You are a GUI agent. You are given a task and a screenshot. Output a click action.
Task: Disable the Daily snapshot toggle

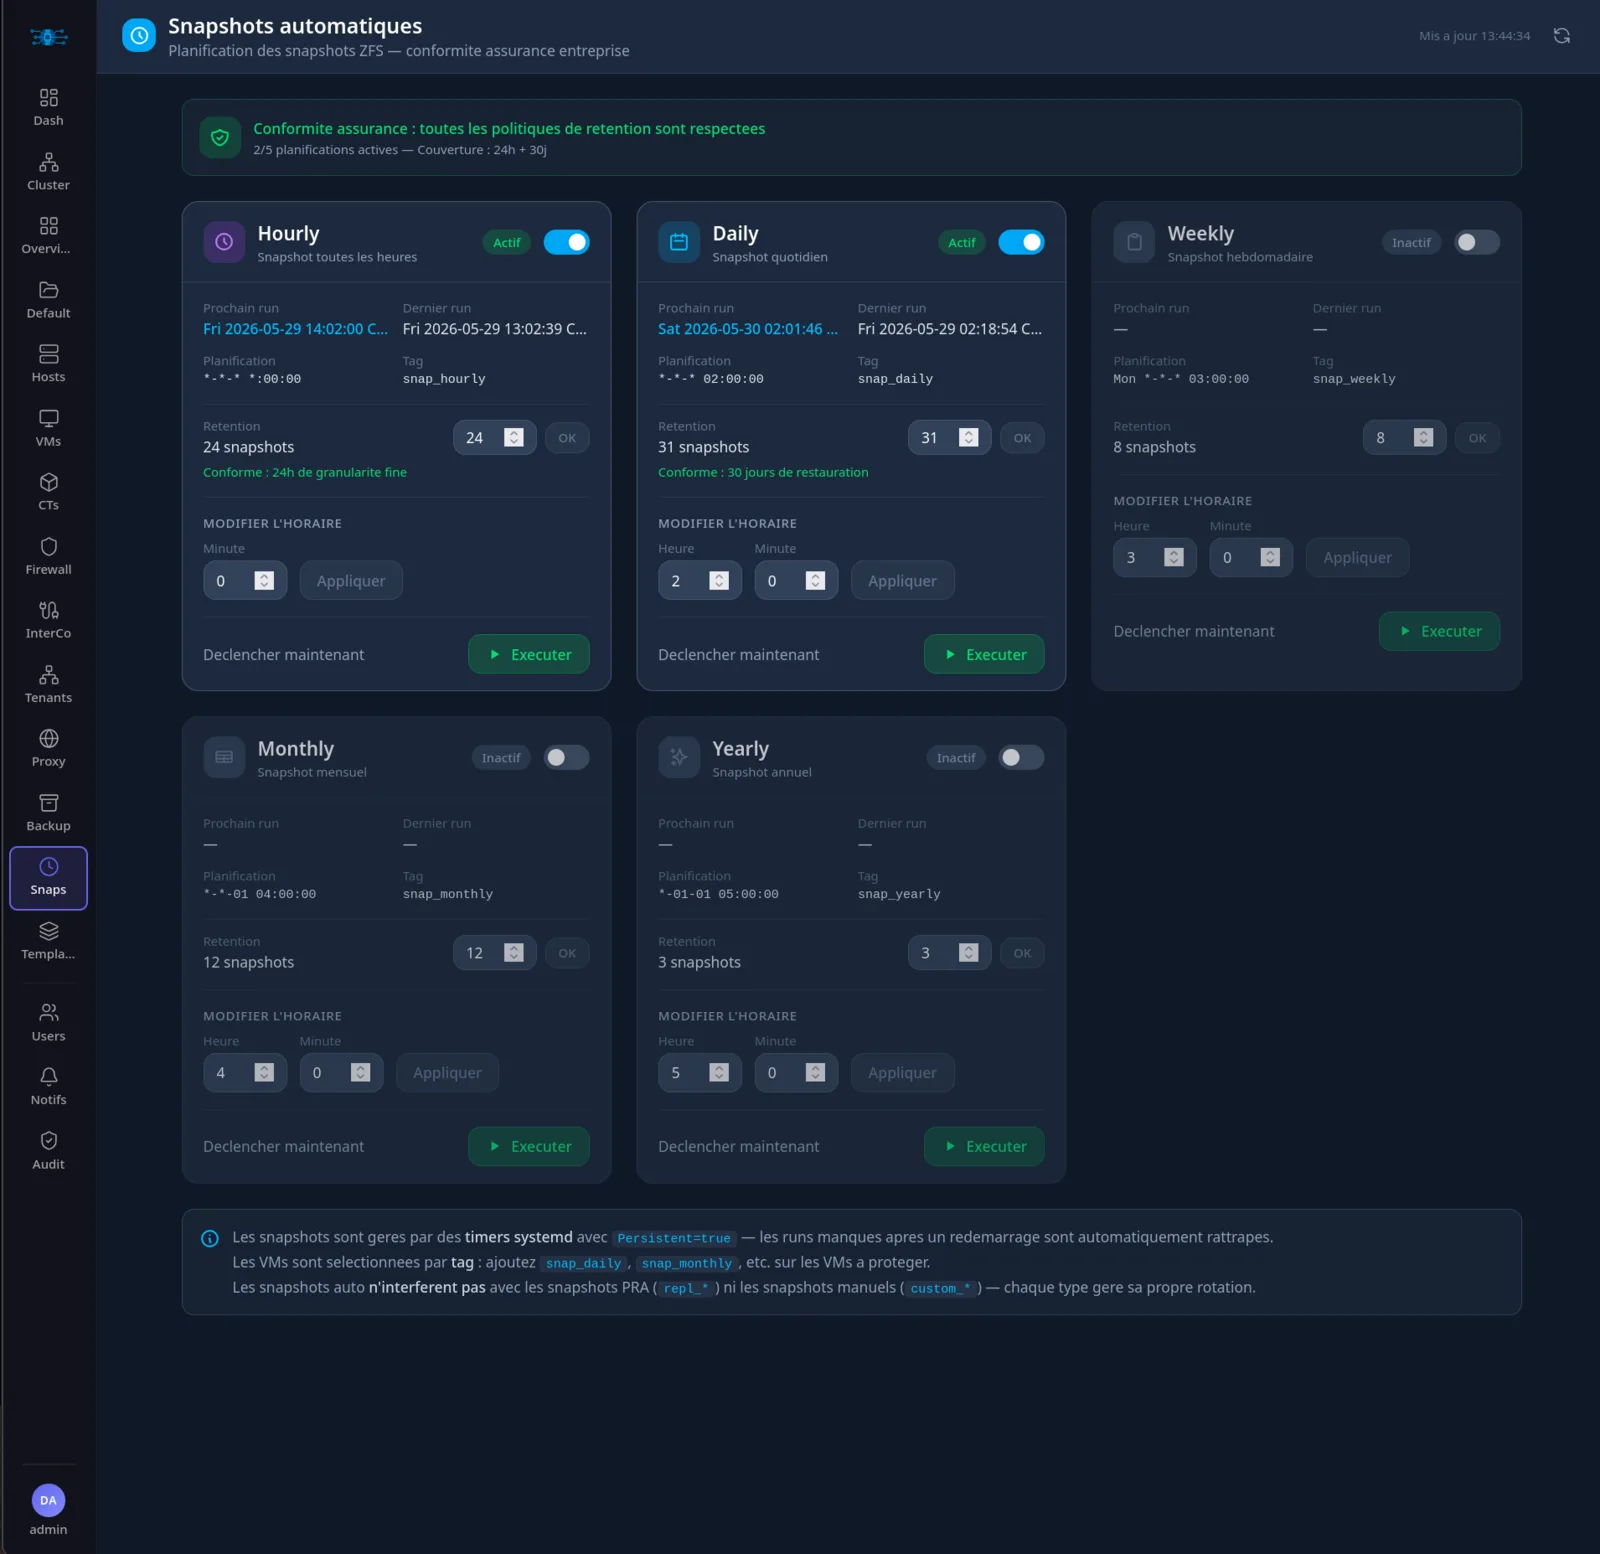pos(1021,242)
